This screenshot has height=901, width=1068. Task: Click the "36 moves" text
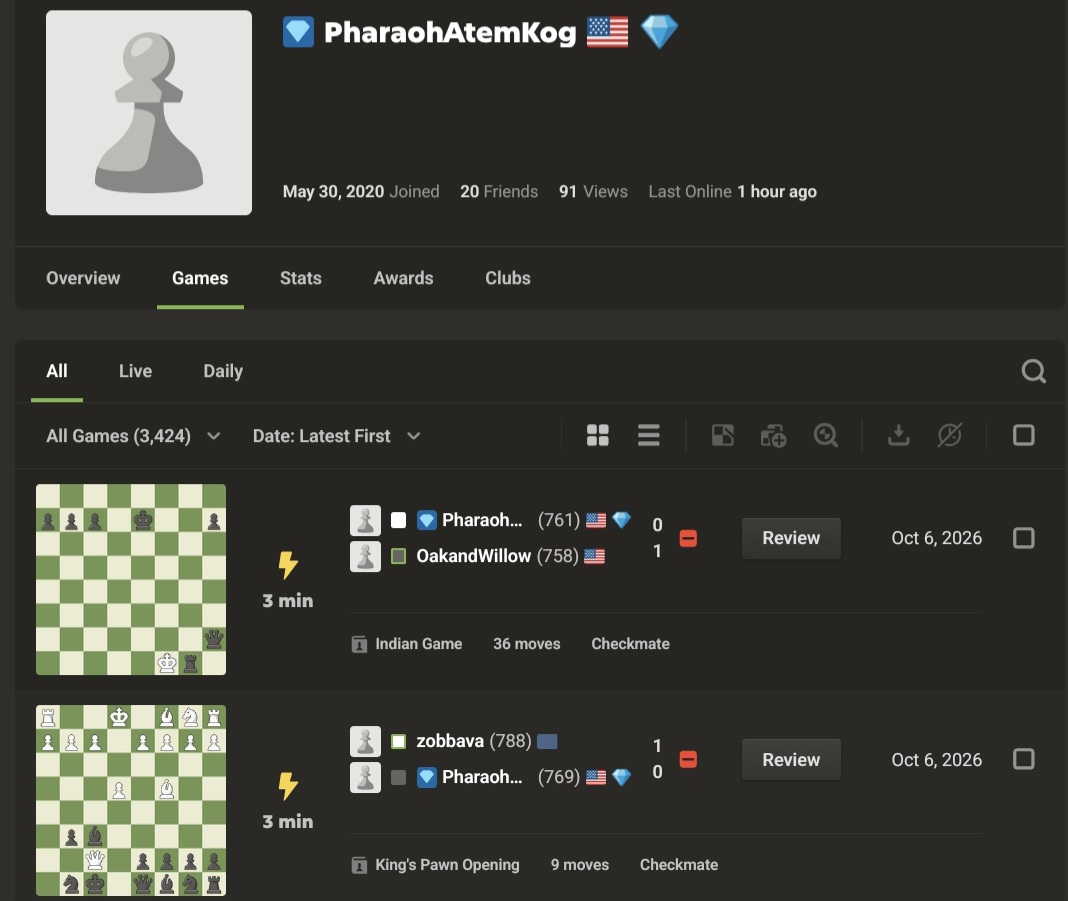click(x=527, y=644)
